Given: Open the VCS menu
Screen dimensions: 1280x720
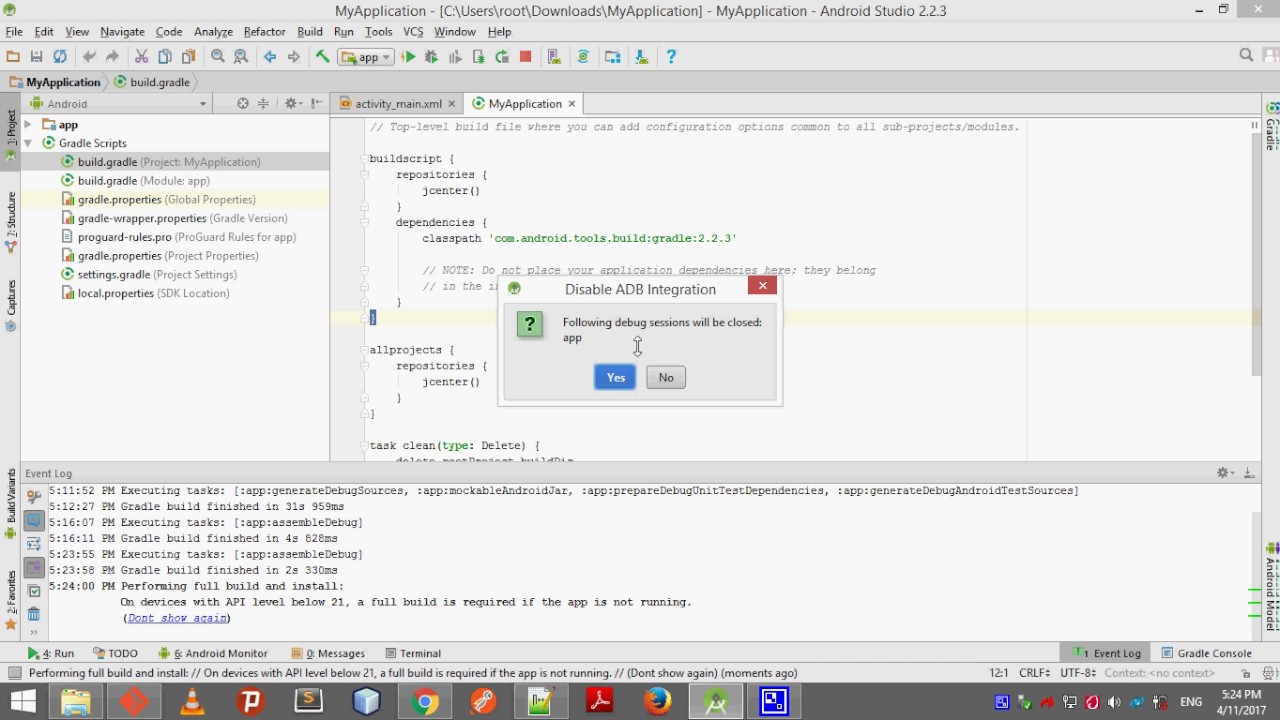Looking at the screenshot, I should click(x=413, y=32).
